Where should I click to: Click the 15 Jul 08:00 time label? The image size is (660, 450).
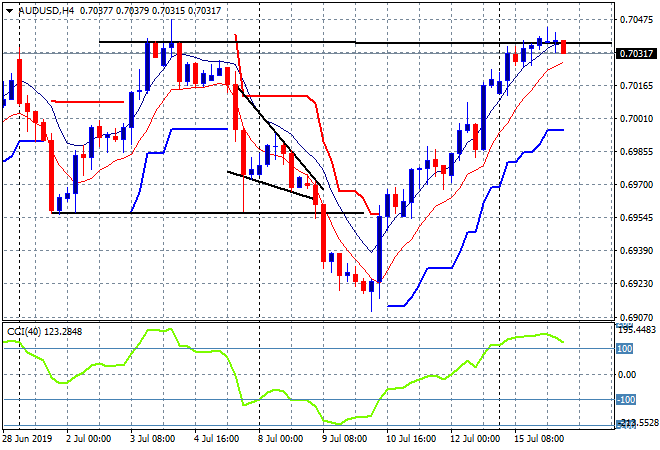coord(539,439)
